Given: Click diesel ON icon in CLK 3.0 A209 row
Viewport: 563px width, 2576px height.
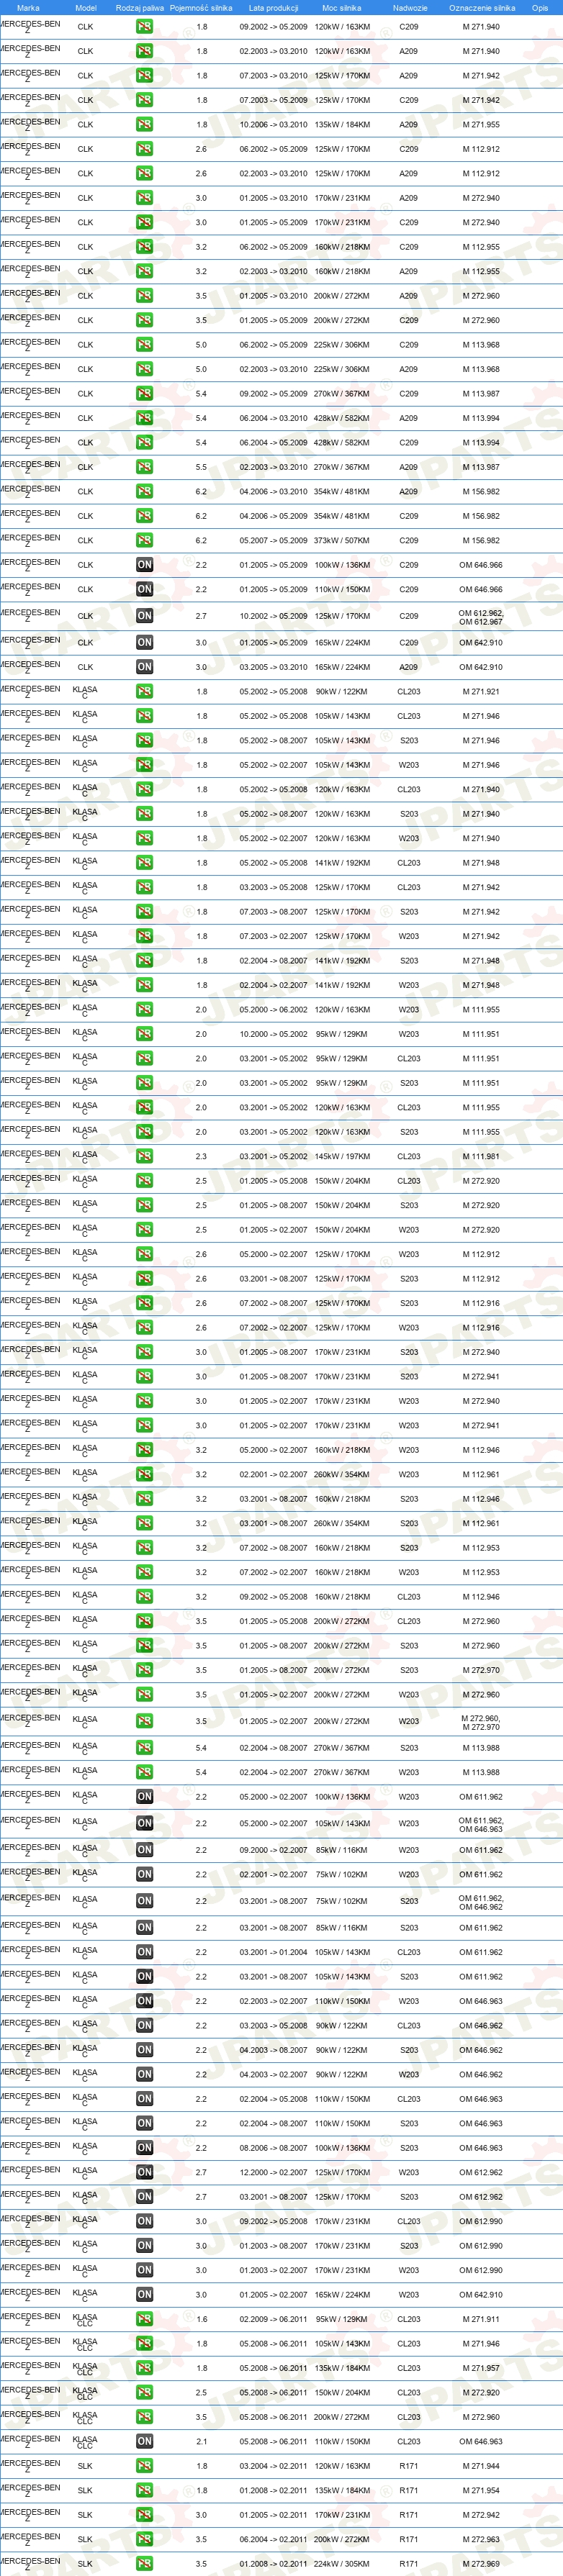Looking at the screenshot, I should [x=144, y=667].
